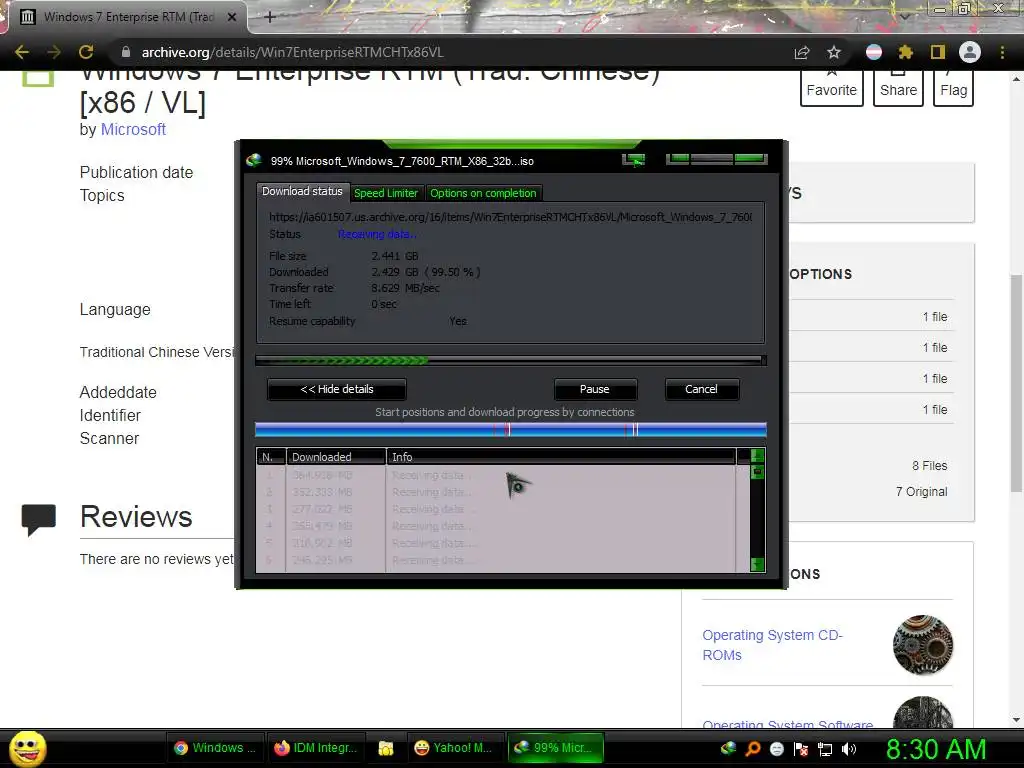The height and width of the screenshot is (768, 1024).
Task: Click the blue connections progress bar
Action: (x=511, y=430)
